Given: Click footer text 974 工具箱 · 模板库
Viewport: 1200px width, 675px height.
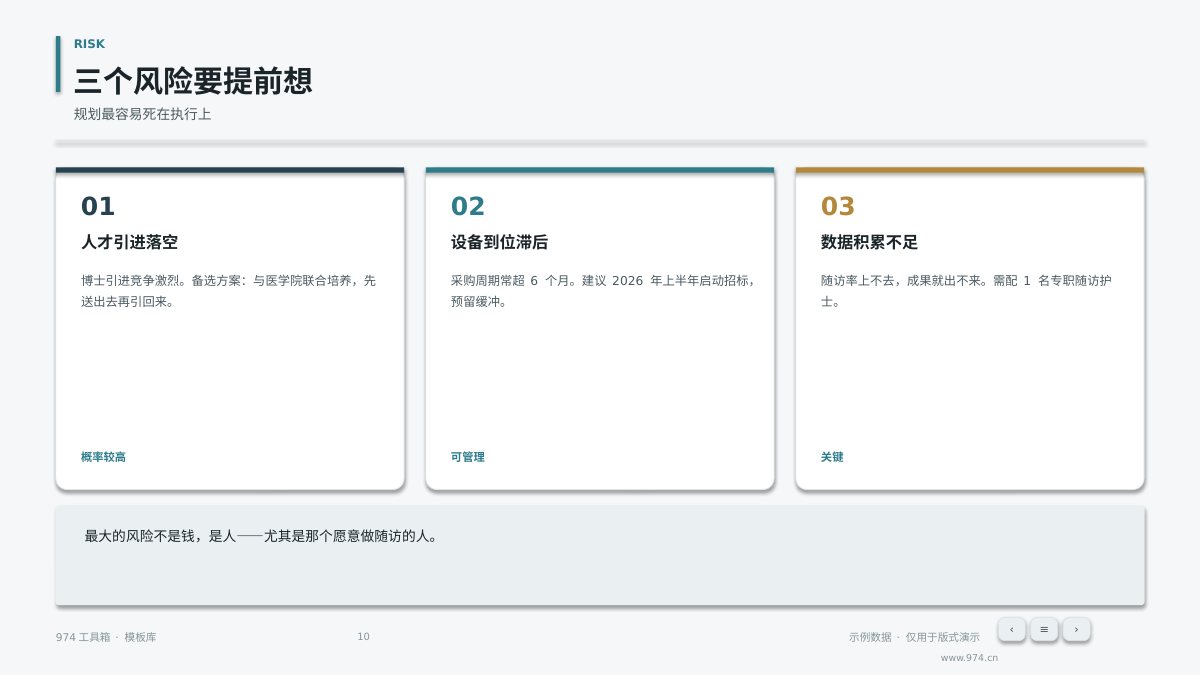Looking at the screenshot, I should coord(106,637).
